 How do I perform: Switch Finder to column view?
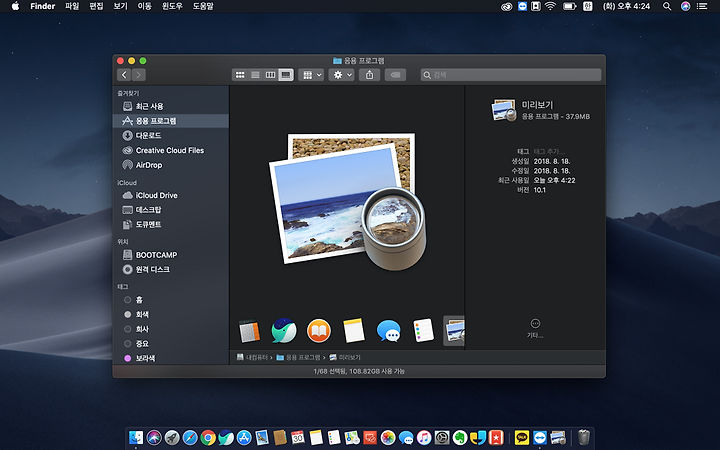pos(270,75)
